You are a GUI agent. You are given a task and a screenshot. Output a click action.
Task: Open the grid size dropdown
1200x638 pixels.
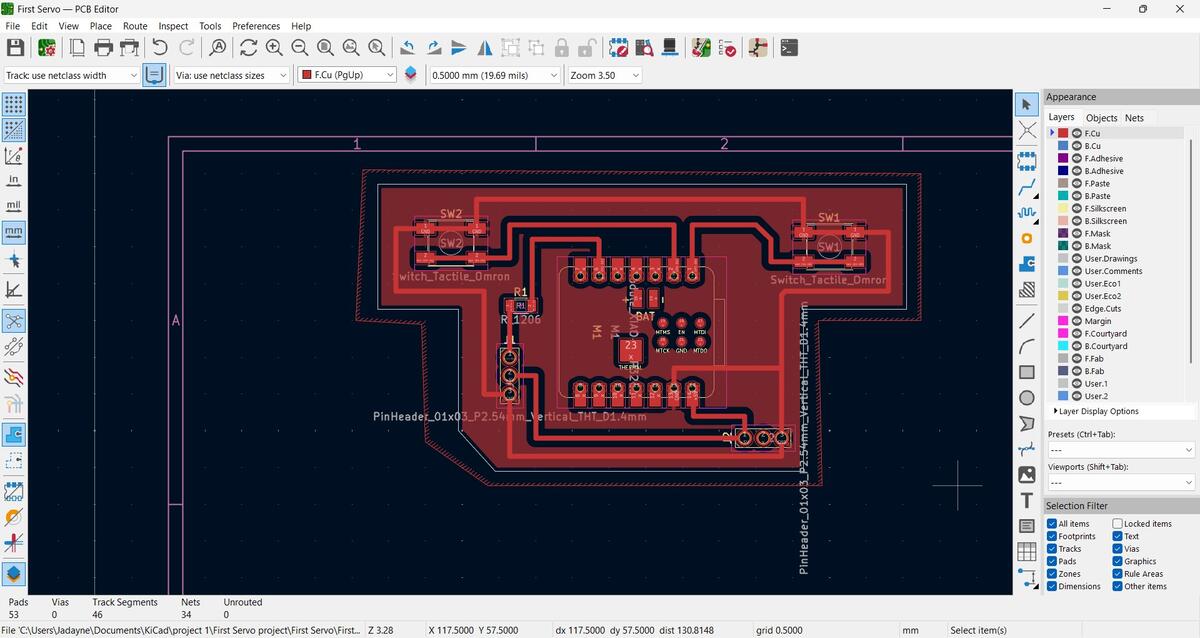click(x=494, y=75)
